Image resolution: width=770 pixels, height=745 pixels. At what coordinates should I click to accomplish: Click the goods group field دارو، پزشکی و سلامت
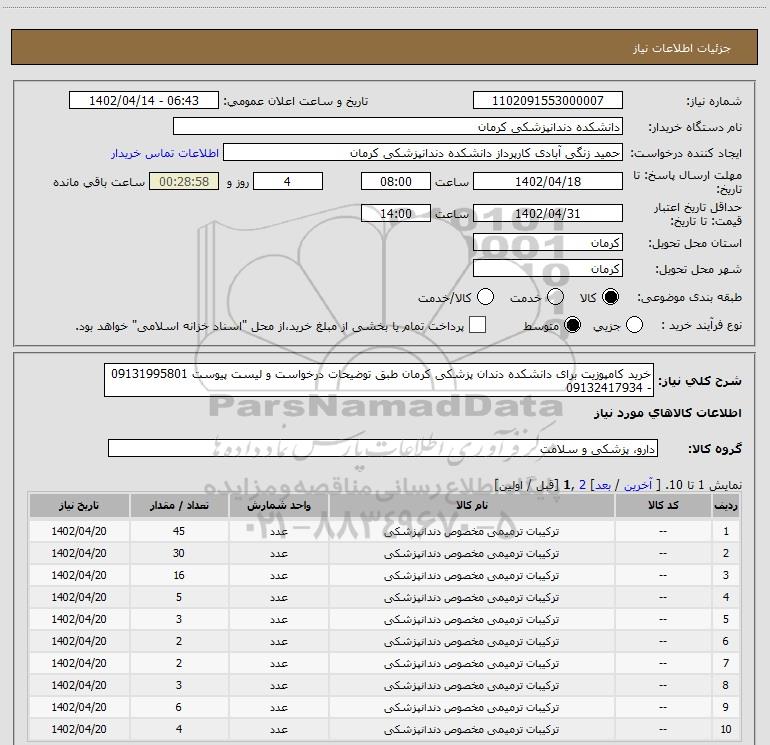(383, 448)
